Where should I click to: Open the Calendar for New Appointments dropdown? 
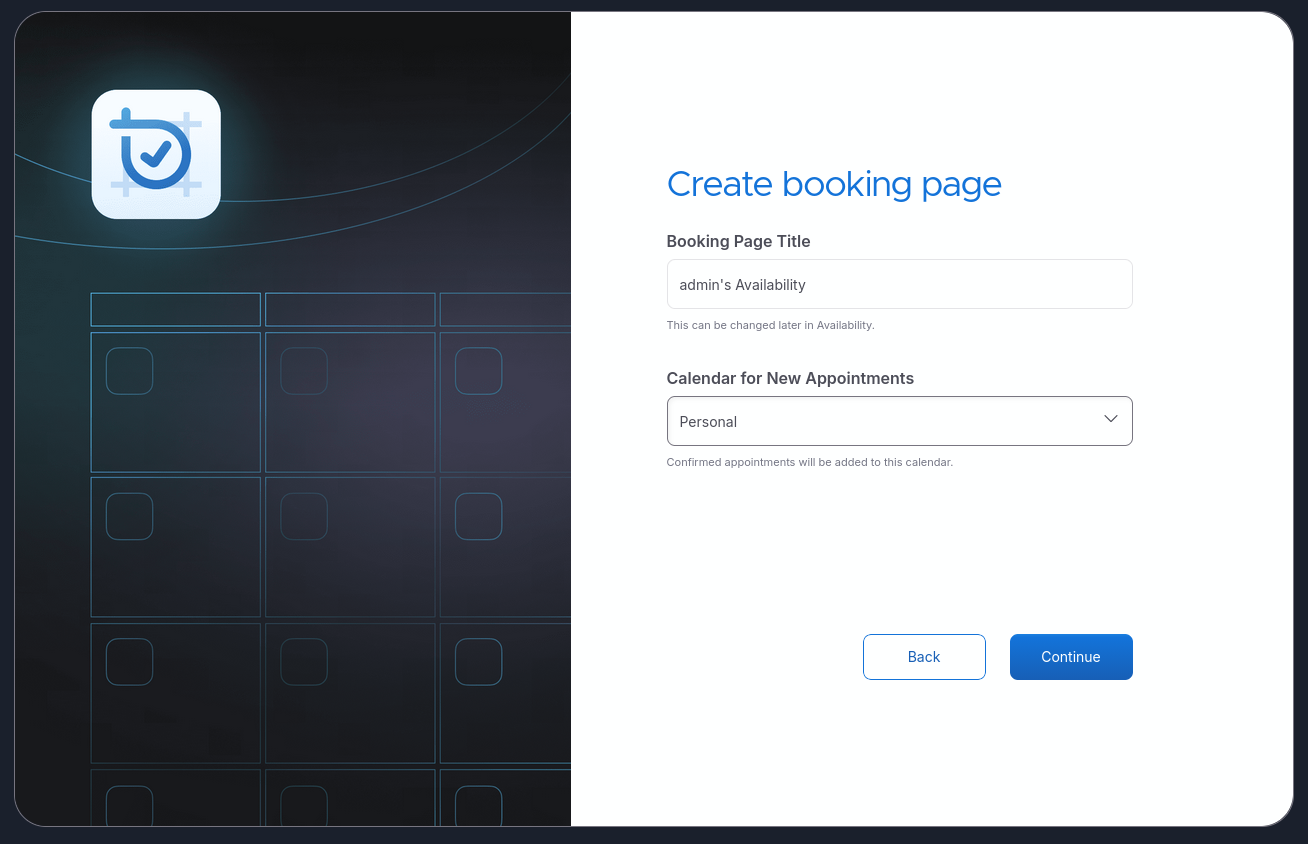coord(899,420)
